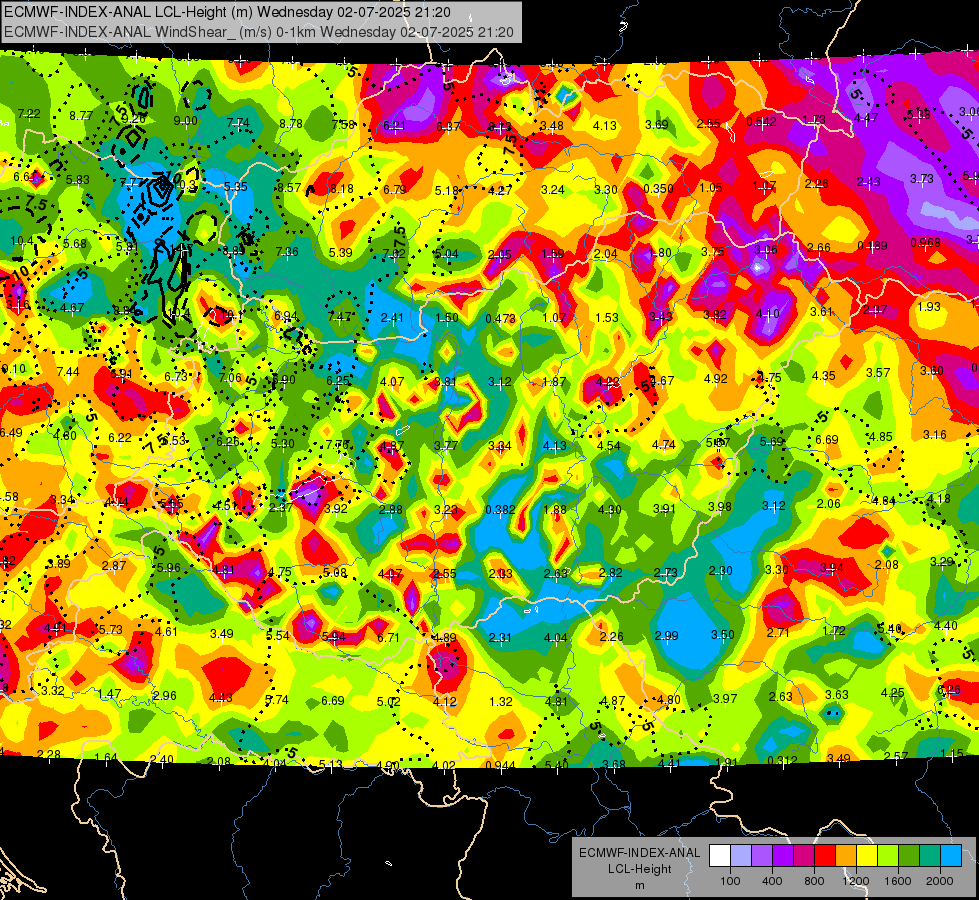Click the white legend swatch
This screenshot has height=900, width=979.
click(720, 855)
